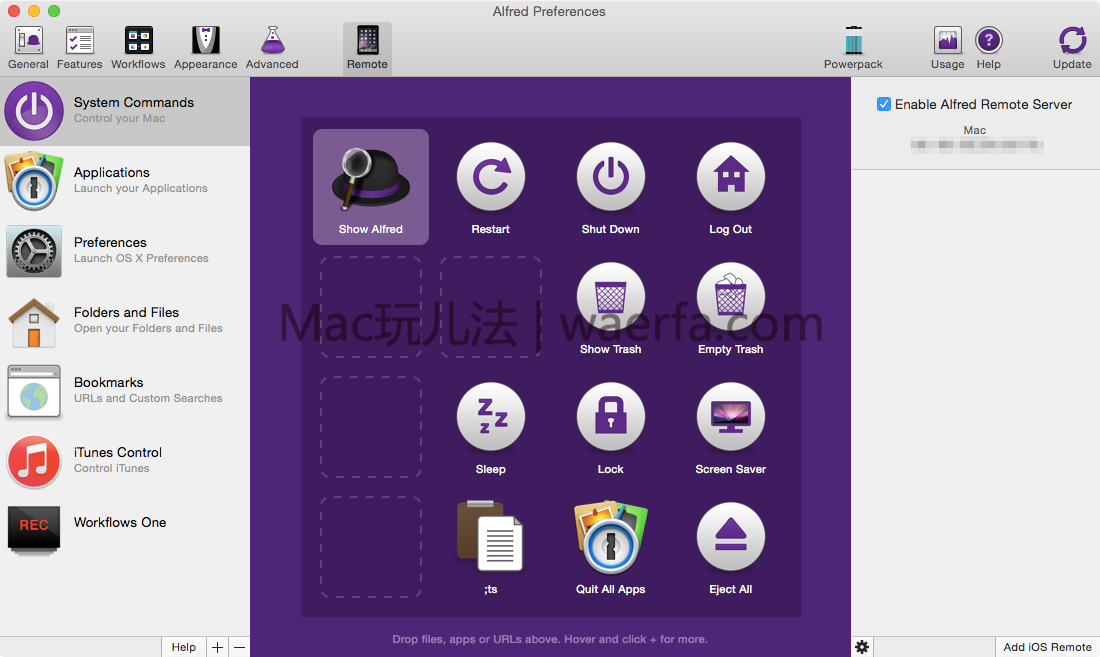Click the Add iOS Remote button
The image size is (1100, 657).
1047,647
